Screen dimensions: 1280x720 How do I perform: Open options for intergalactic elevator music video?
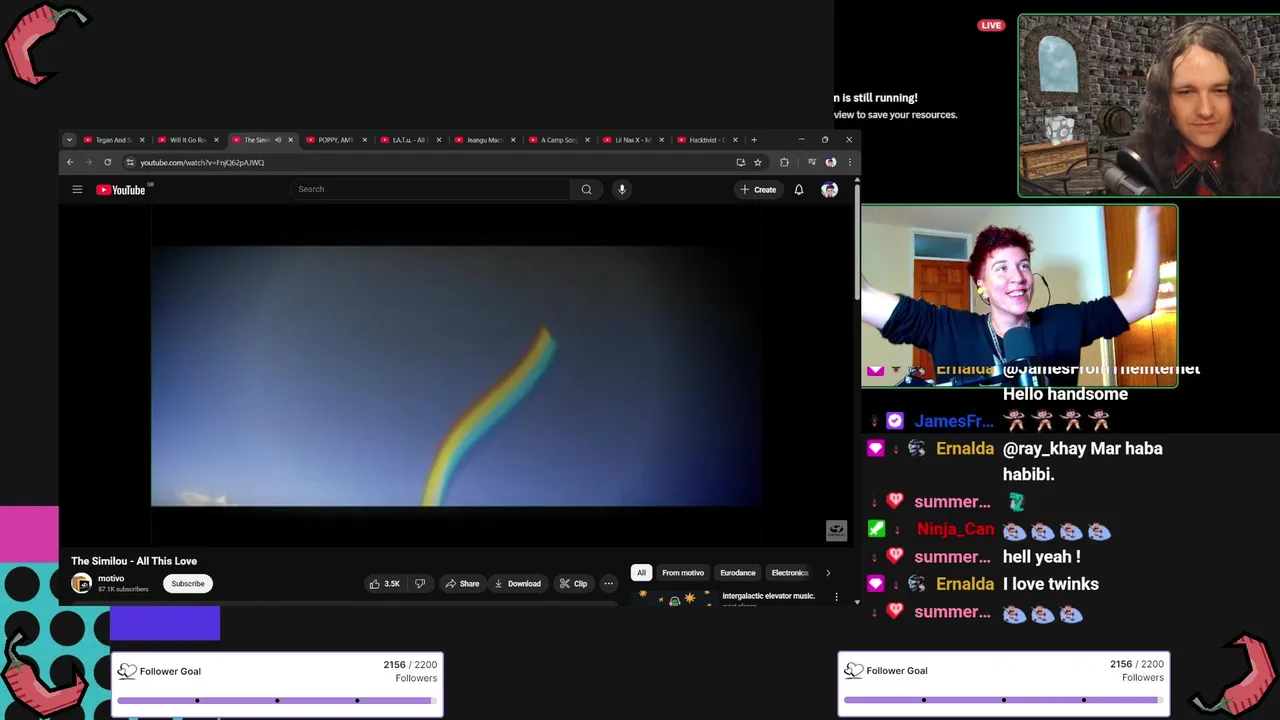836,597
